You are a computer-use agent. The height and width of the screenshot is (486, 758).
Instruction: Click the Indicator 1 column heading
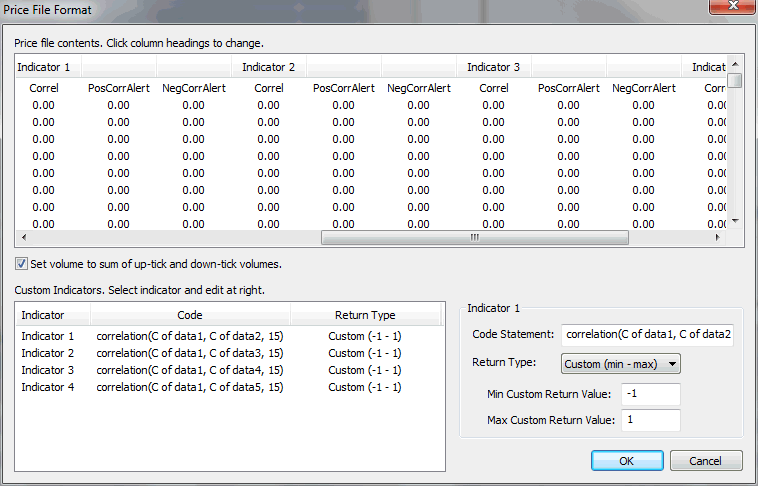[48, 67]
